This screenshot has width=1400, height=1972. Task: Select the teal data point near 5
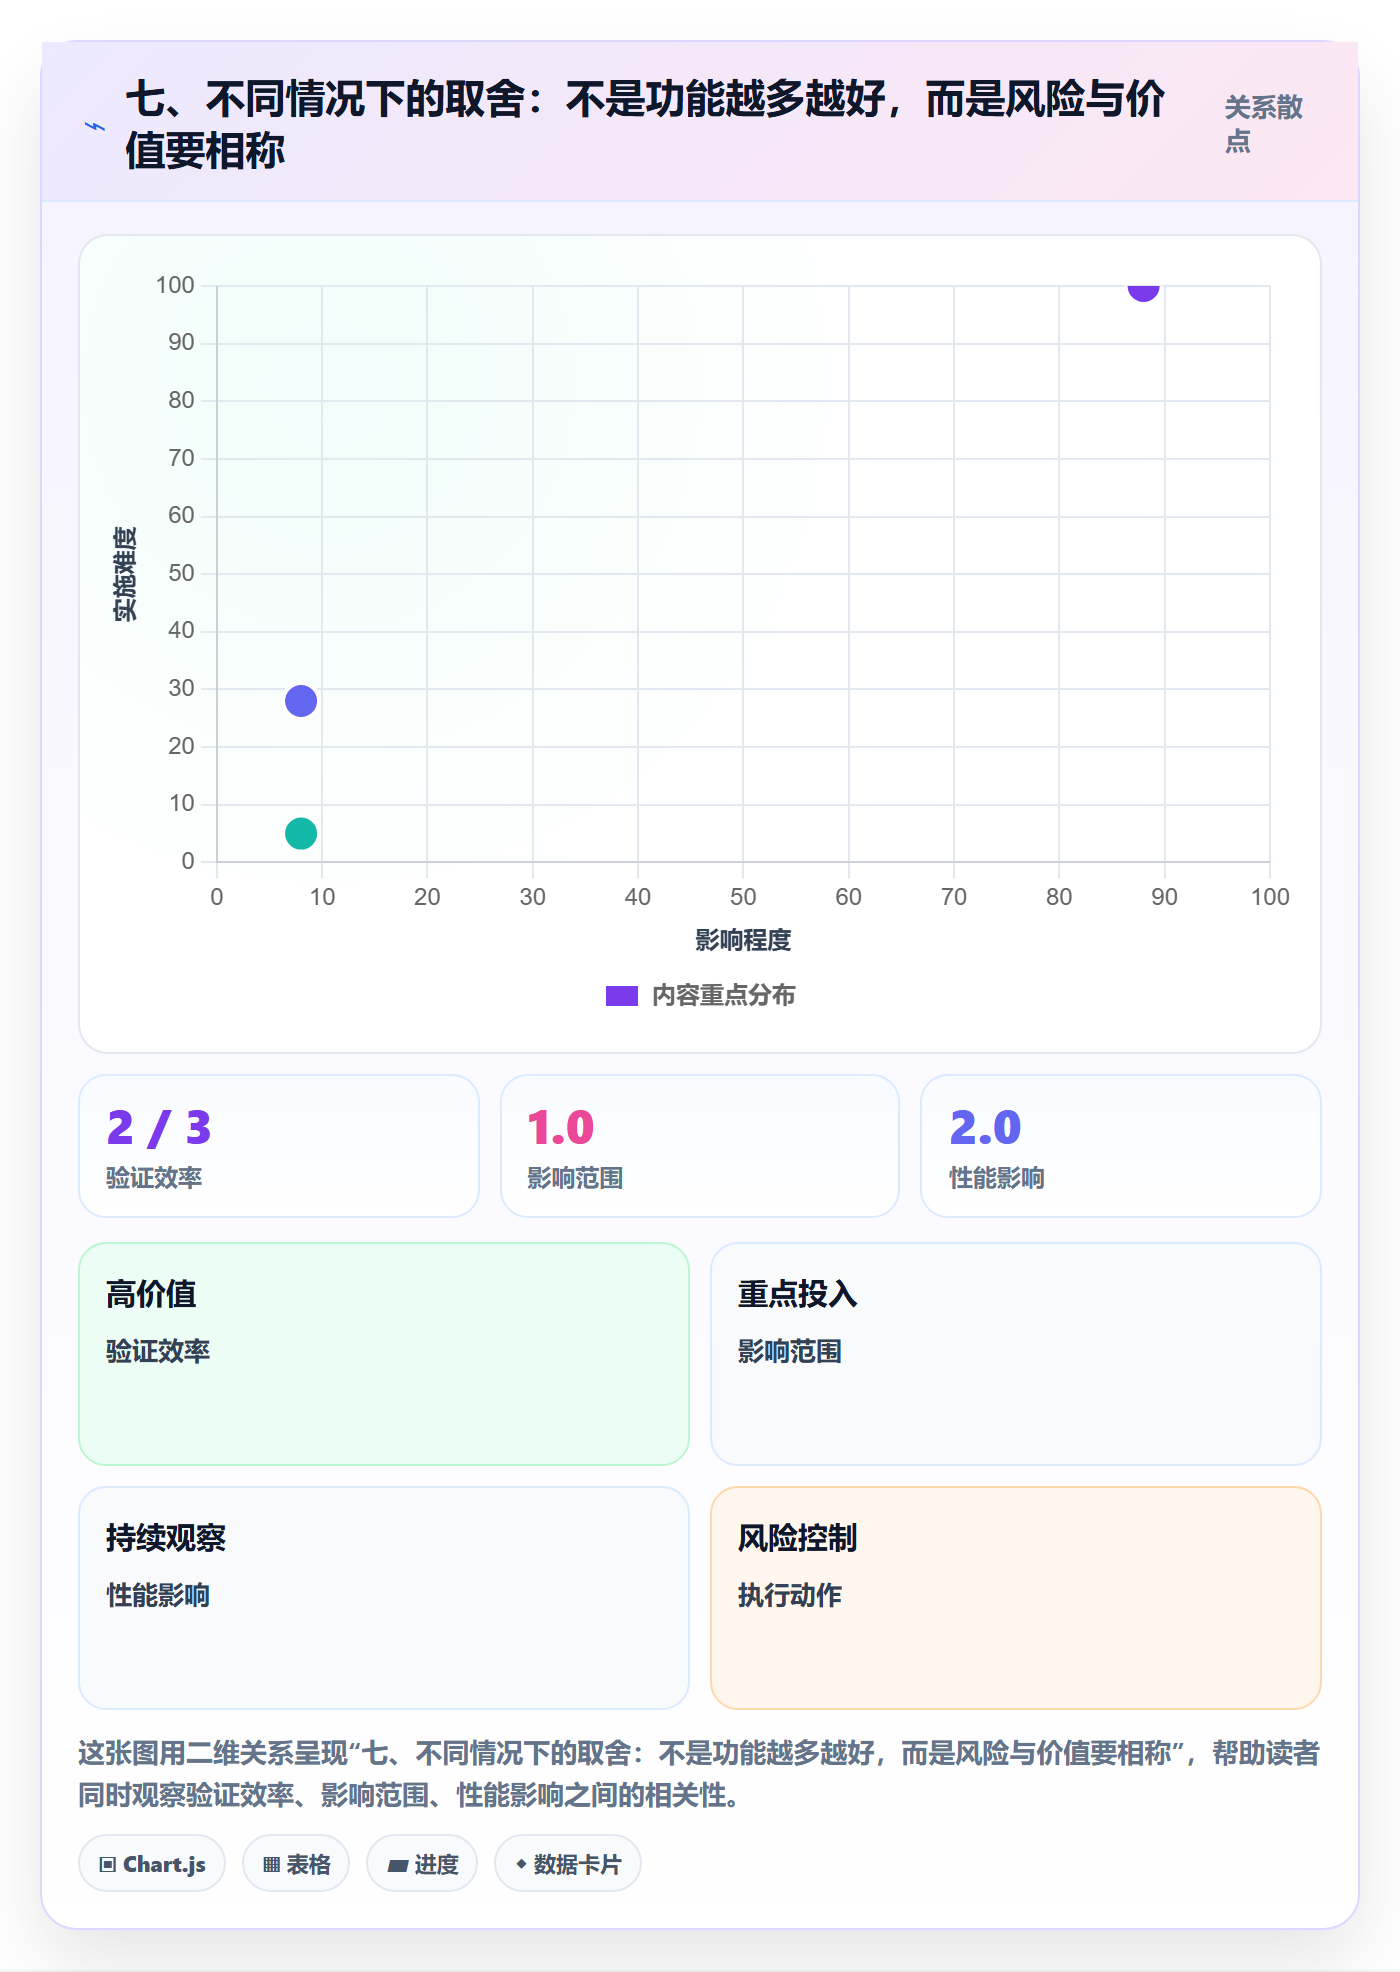coord(301,833)
